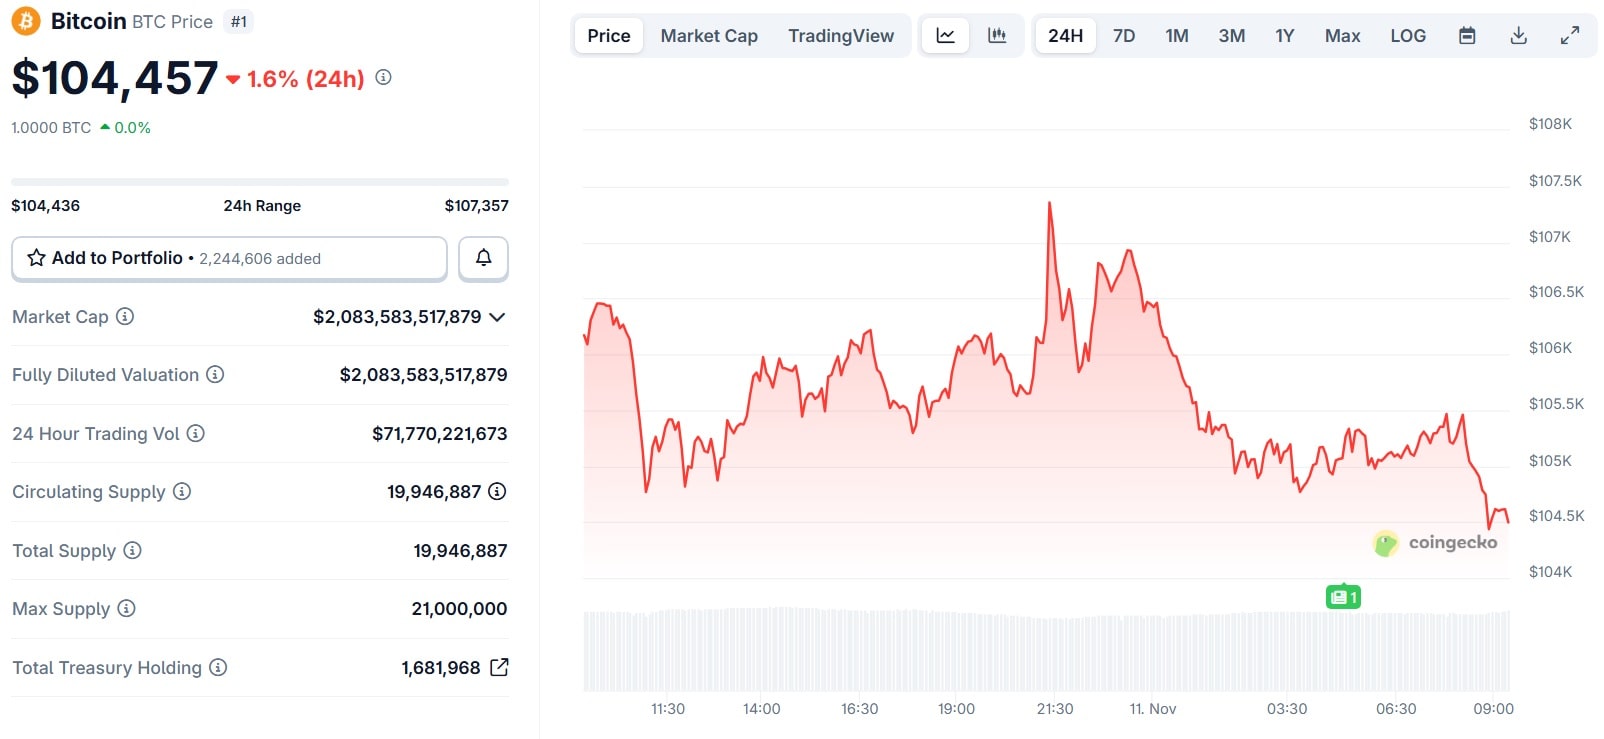
Task: Open the calendar date range picker
Action: click(x=1467, y=36)
